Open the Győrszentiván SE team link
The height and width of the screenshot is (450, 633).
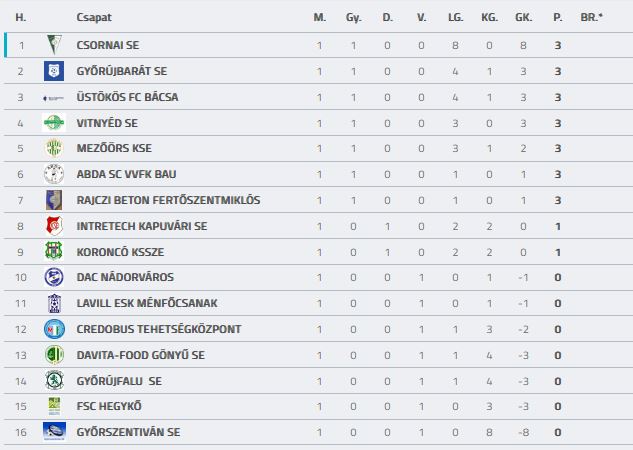click(x=129, y=432)
